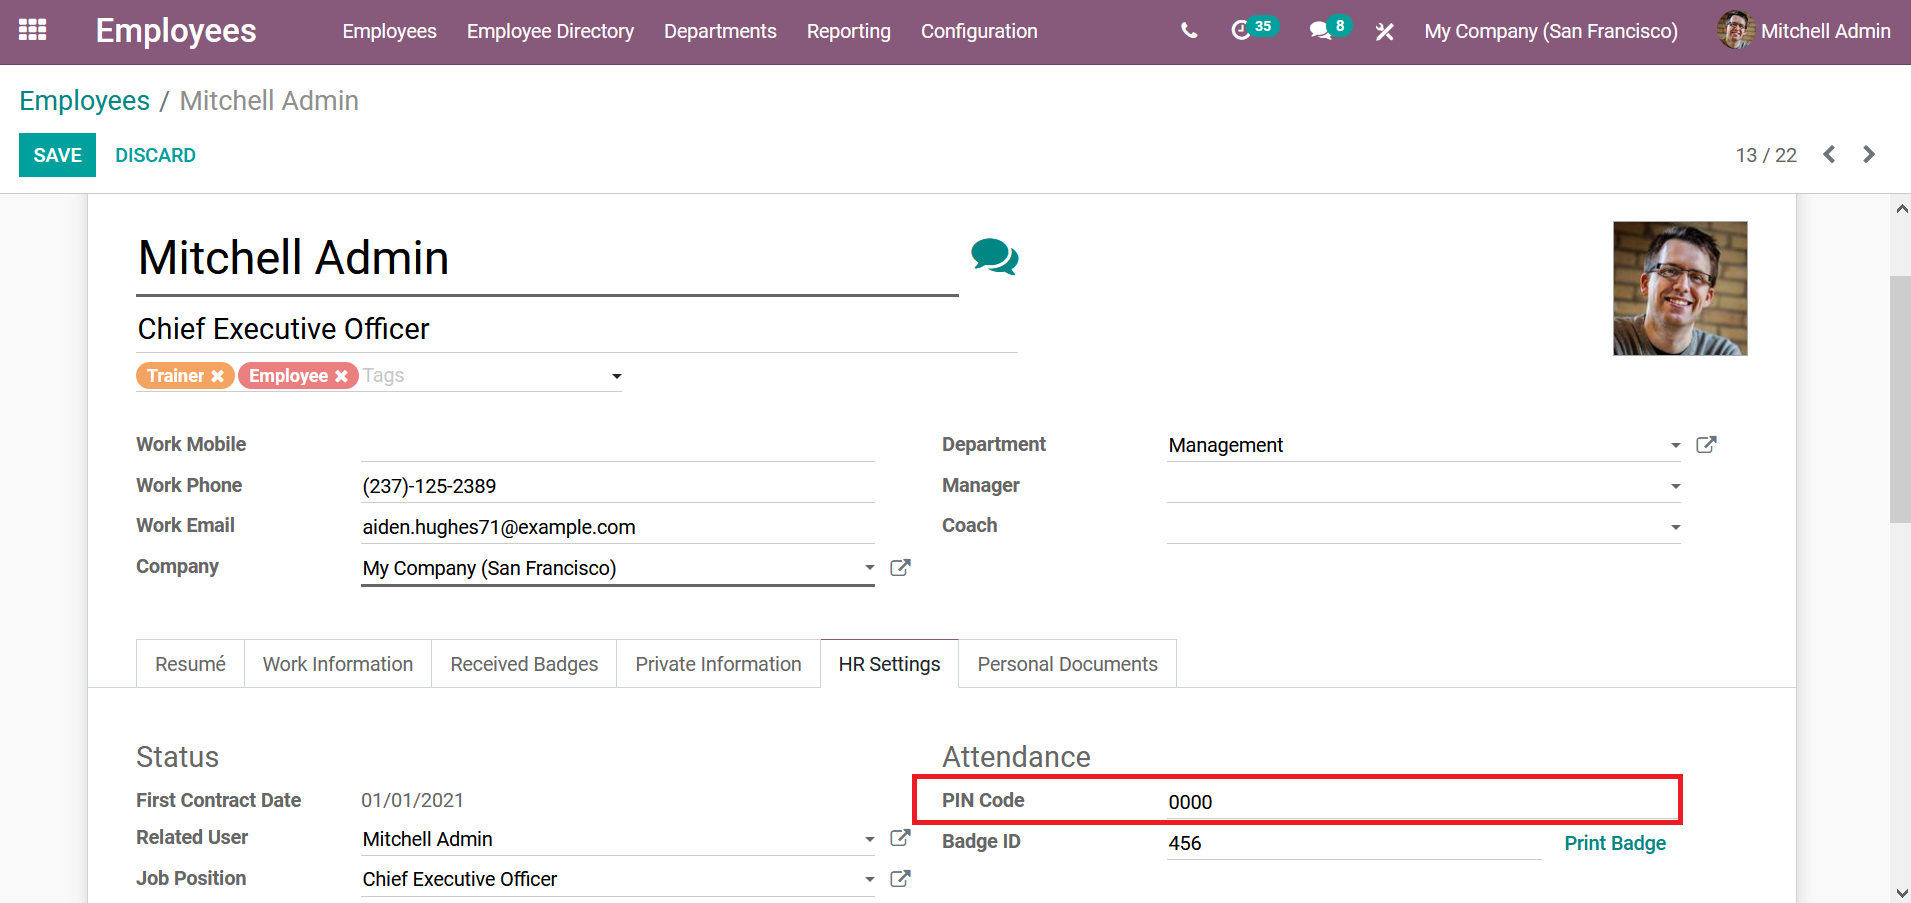Click the Work Mobile input field
Viewport: 1911px width, 903px height.
click(x=618, y=445)
